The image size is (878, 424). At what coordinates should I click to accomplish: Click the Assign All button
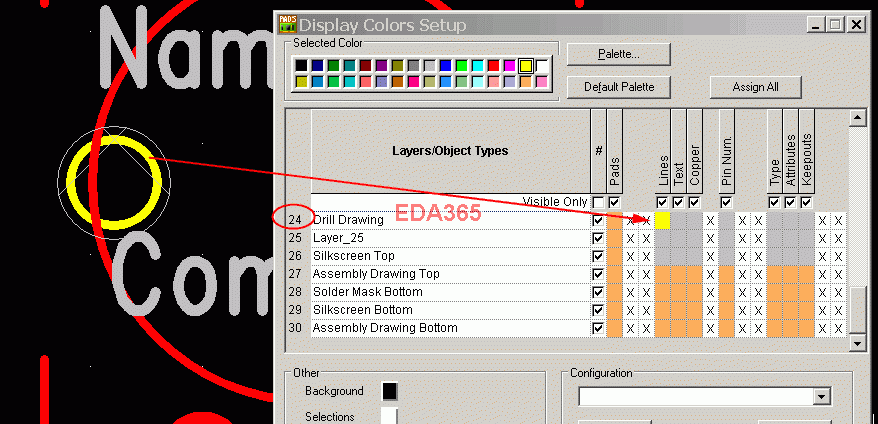tap(755, 87)
